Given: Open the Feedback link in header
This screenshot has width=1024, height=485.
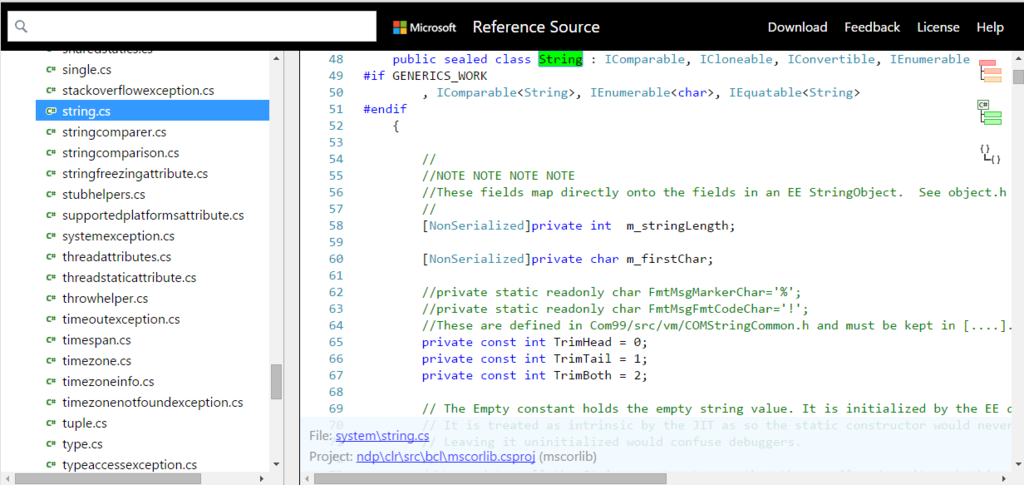Looking at the screenshot, I should 872,27.
